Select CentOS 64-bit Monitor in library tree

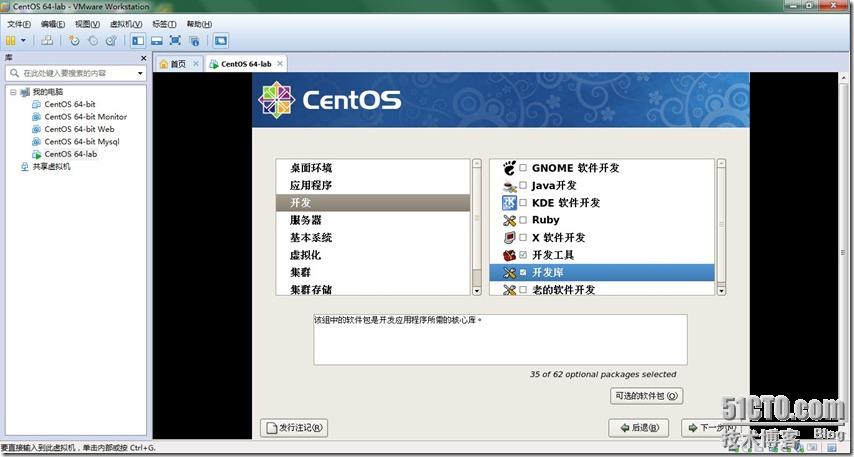coord(86,117)
